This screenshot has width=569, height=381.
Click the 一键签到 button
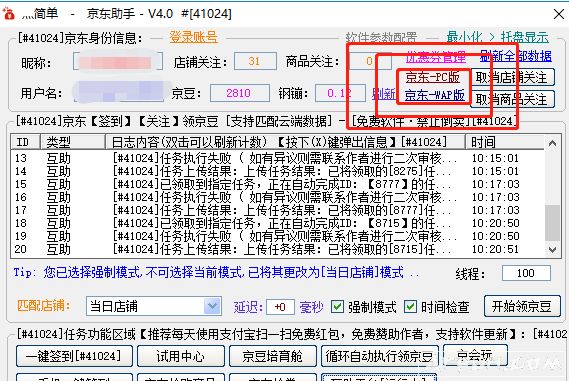pyautogui.click(x=74, y=356)
